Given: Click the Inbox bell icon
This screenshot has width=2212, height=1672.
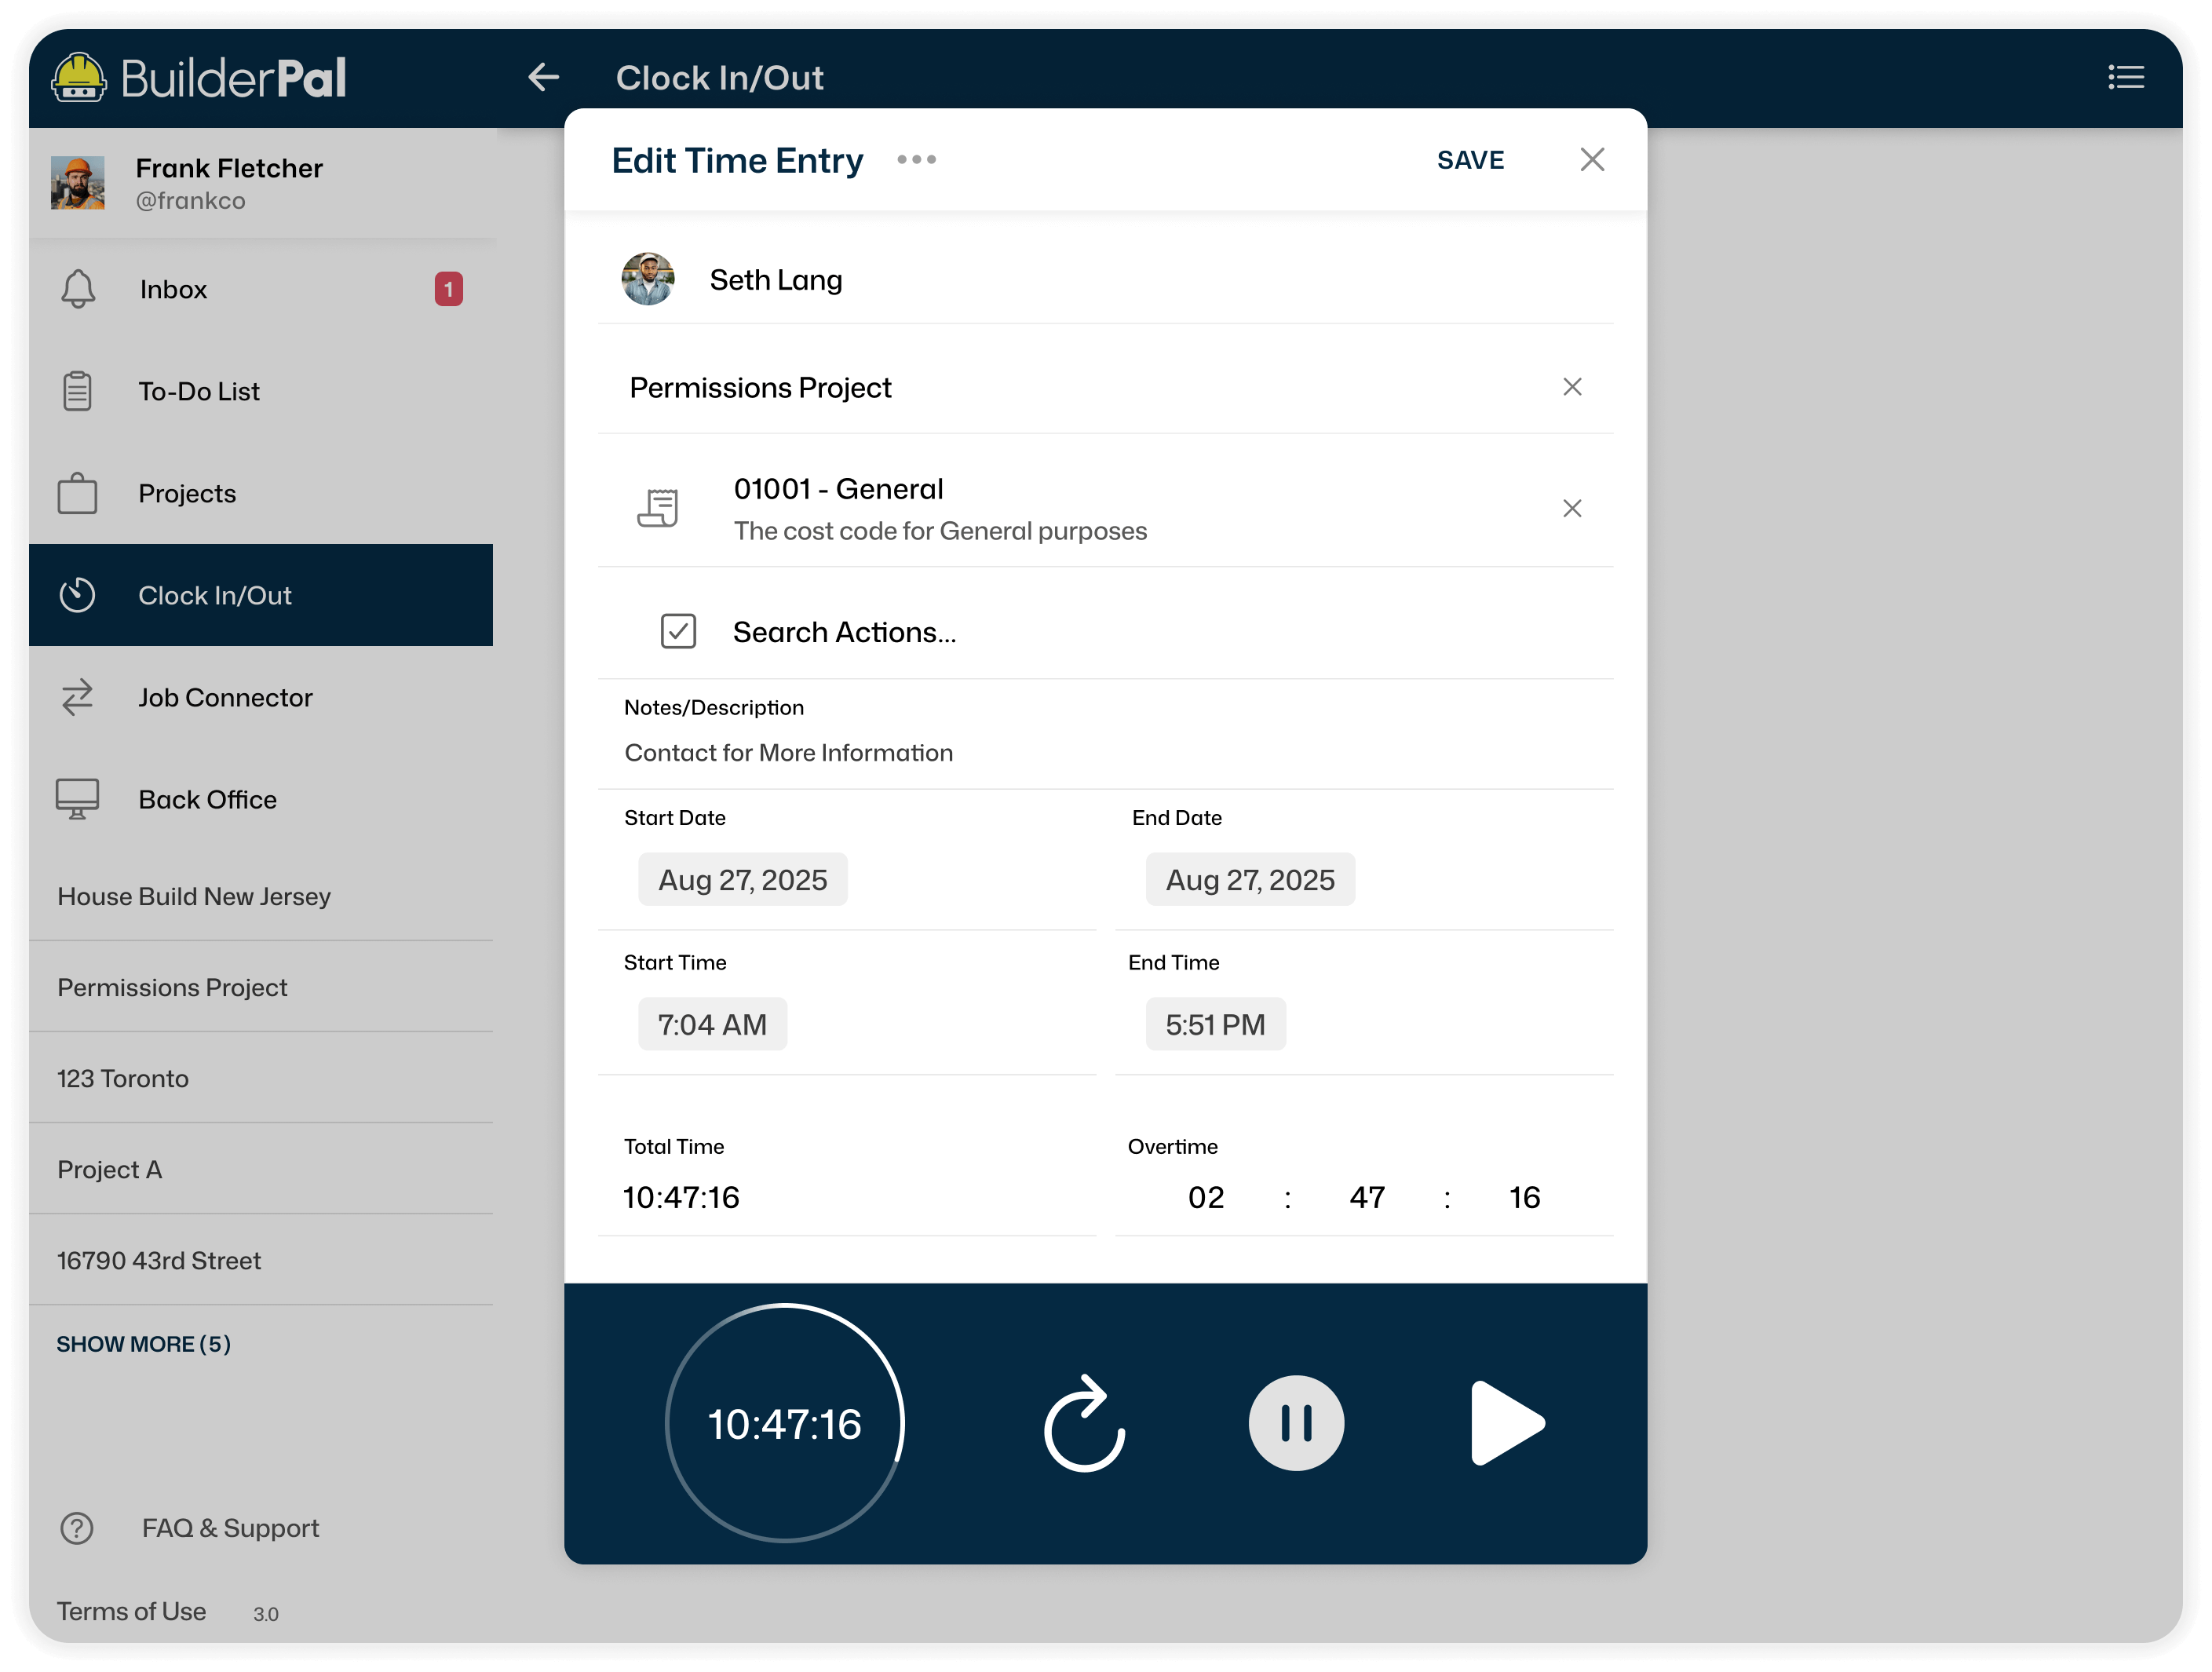Looking at the screenshot, I should [x=78, y=289].
